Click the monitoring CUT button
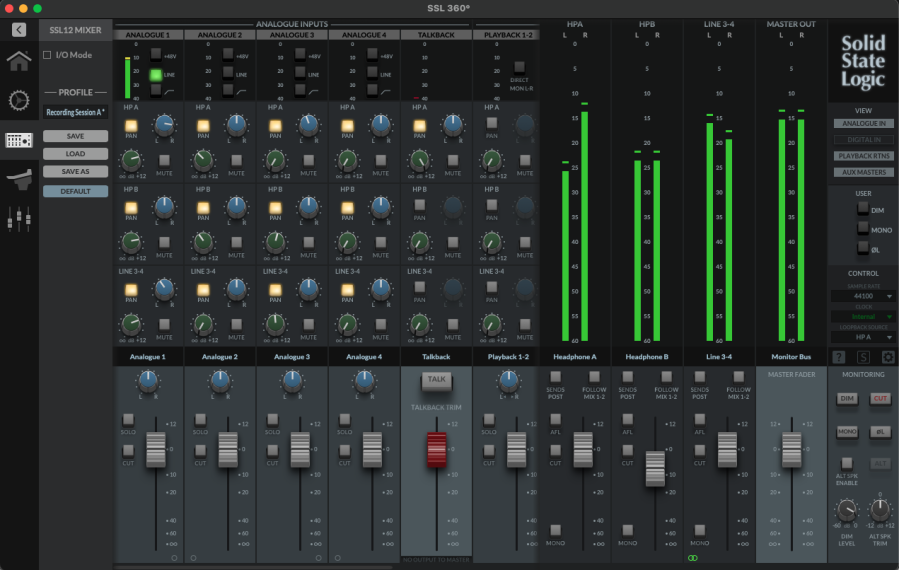 (880, 399)
